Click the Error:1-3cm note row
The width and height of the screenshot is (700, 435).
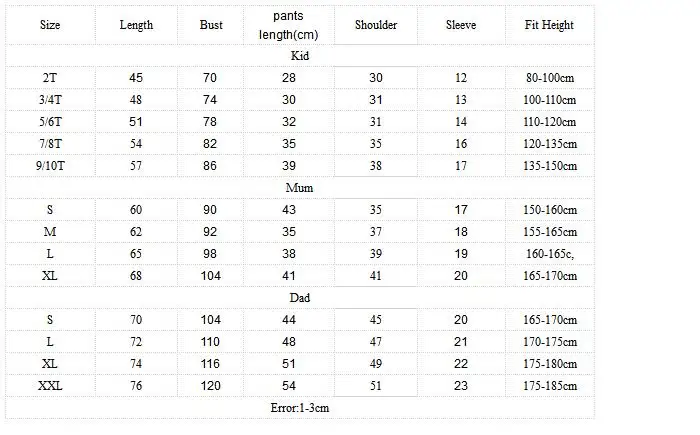click(x=300, y=408)
